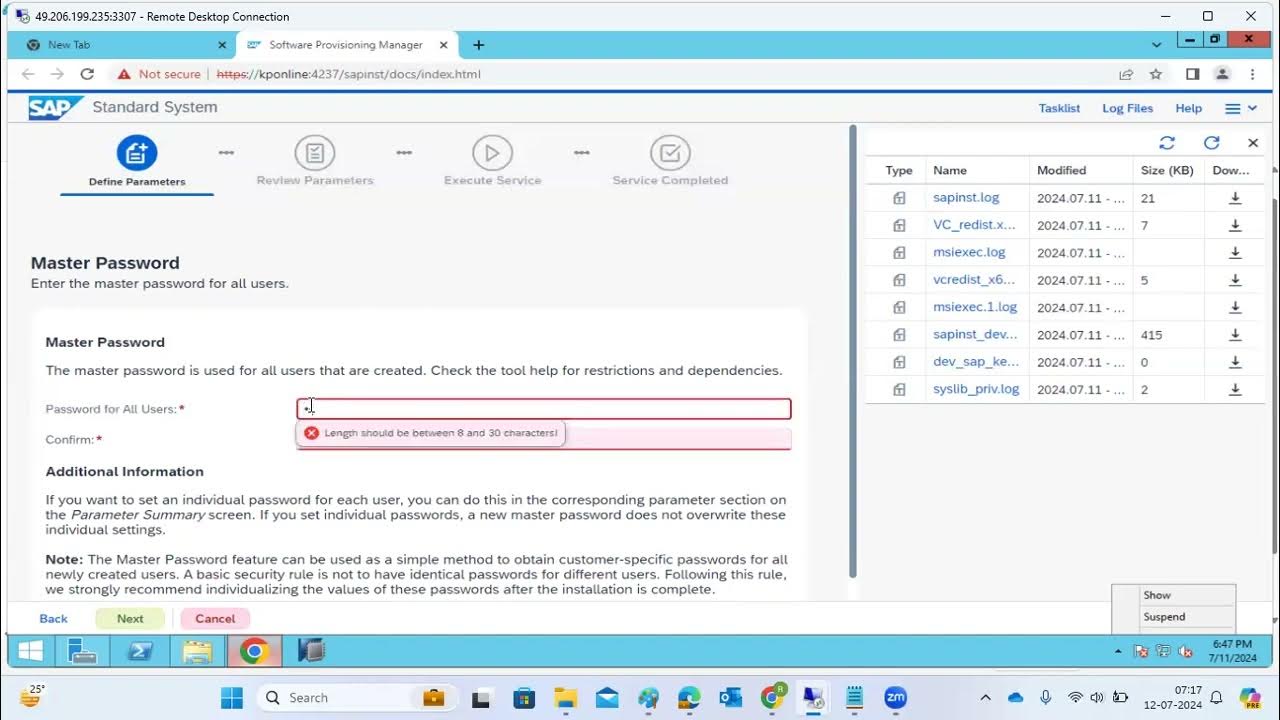Open a new browser tab
This screenshot has width=1280, height=720.
[x=478, y=45]
